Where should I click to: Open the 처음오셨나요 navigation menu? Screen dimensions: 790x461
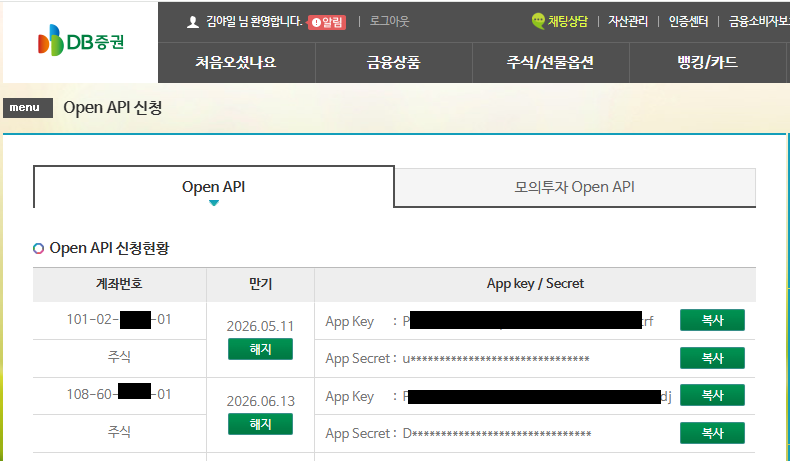(236, 63)
